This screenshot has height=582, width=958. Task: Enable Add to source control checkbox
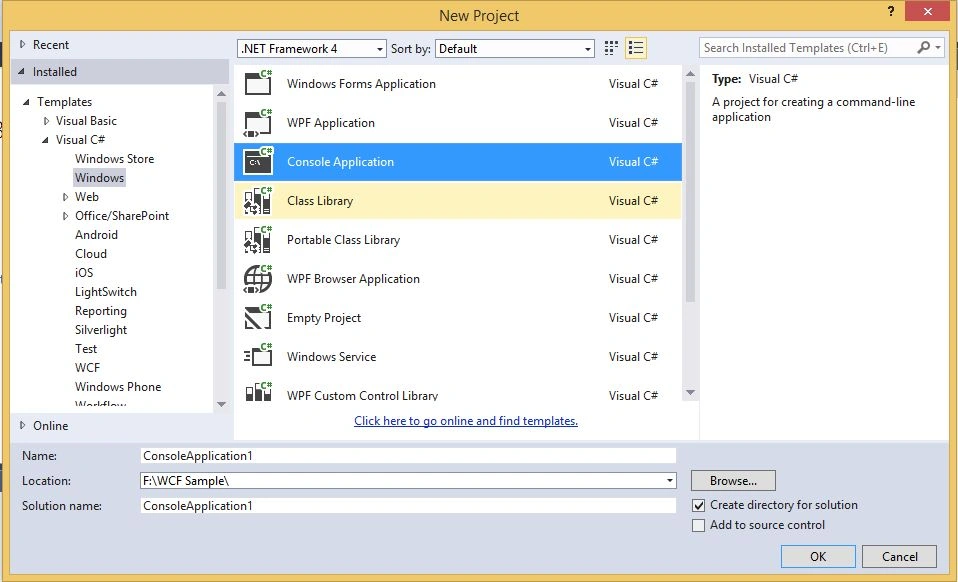698,525
